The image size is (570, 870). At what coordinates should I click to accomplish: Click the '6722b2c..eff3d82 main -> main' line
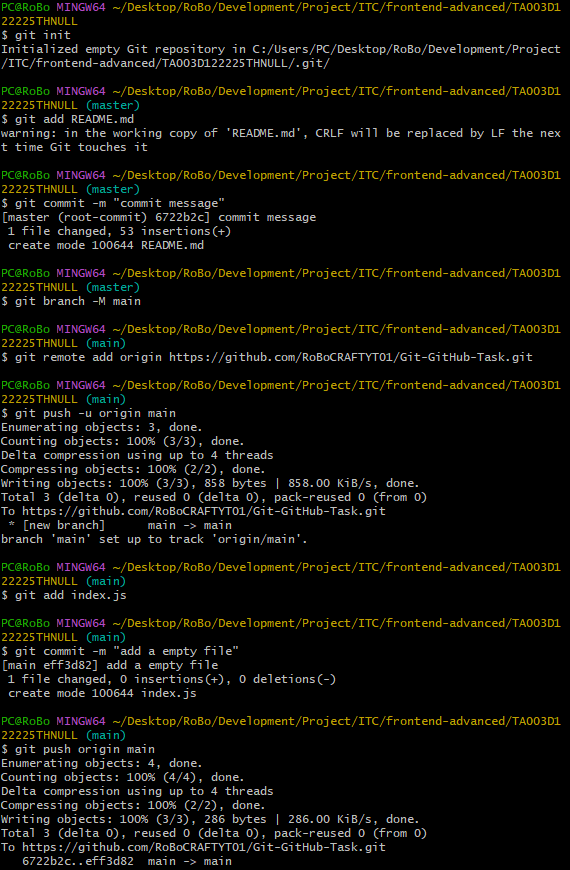(127, 861)
